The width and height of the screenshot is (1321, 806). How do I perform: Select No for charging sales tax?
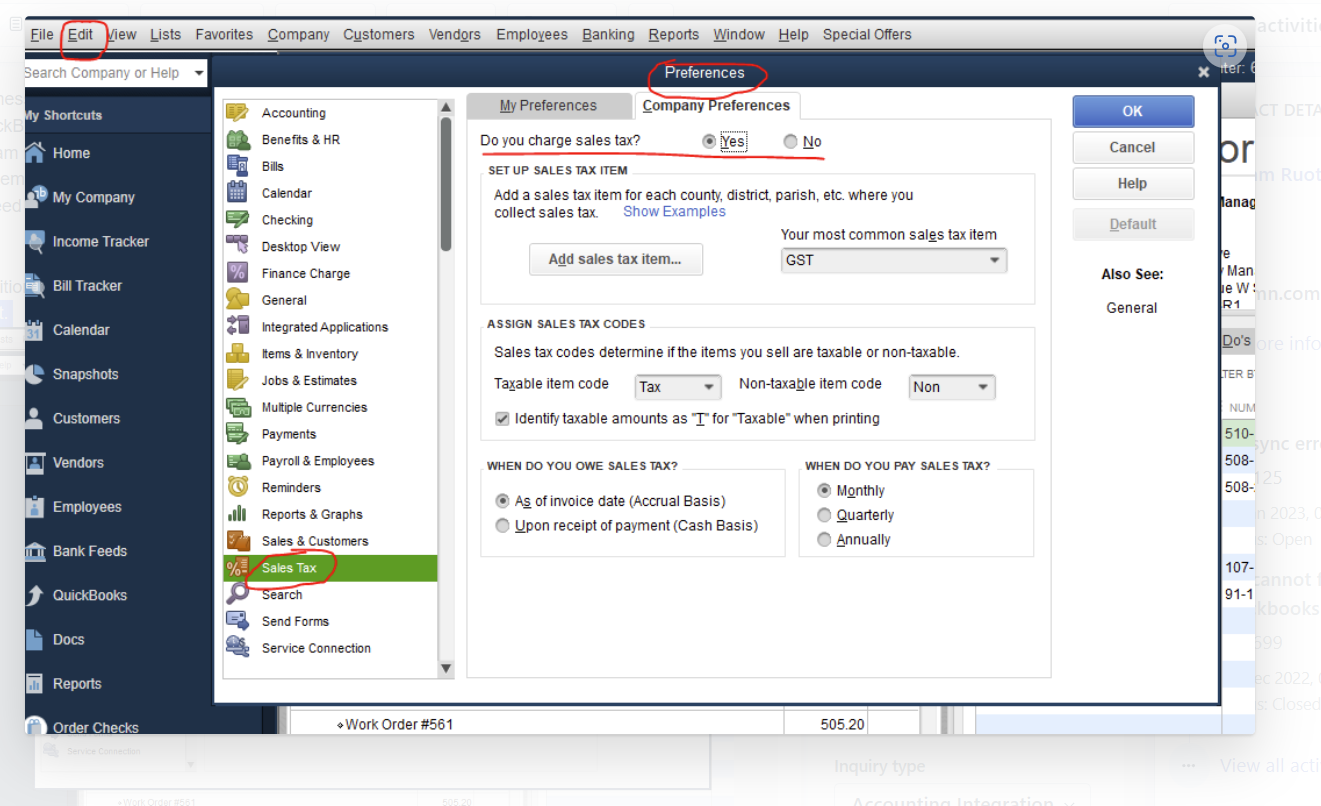tap(790, 141)
